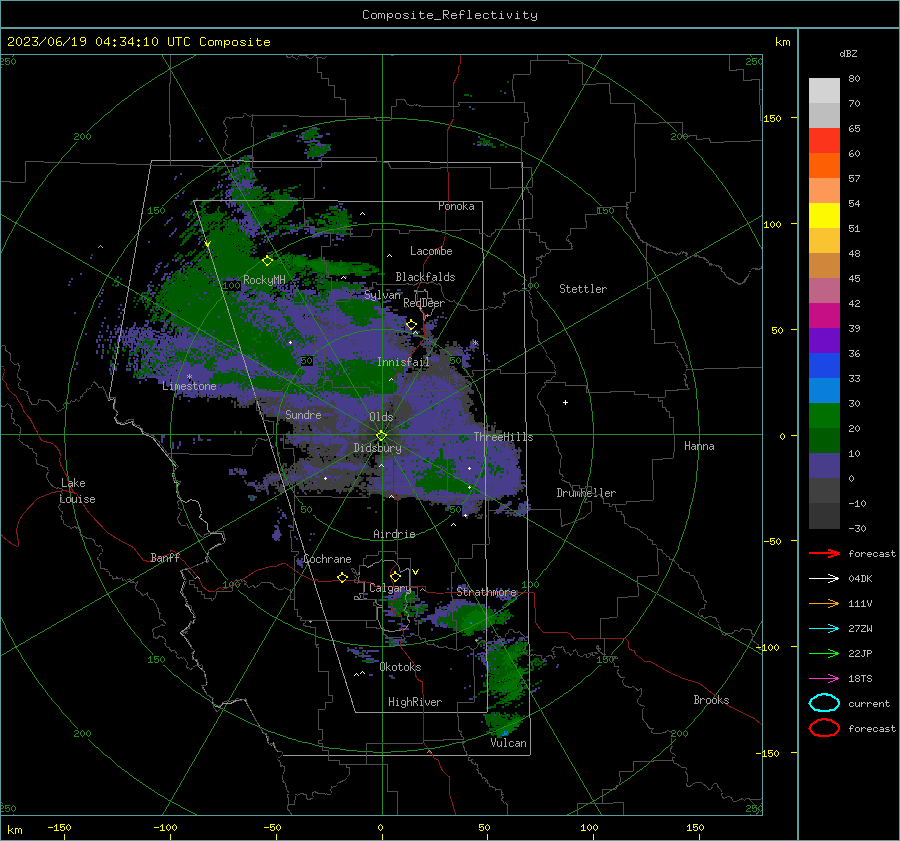Select the green 22JP arrow icon

click(x=824, y=653)
